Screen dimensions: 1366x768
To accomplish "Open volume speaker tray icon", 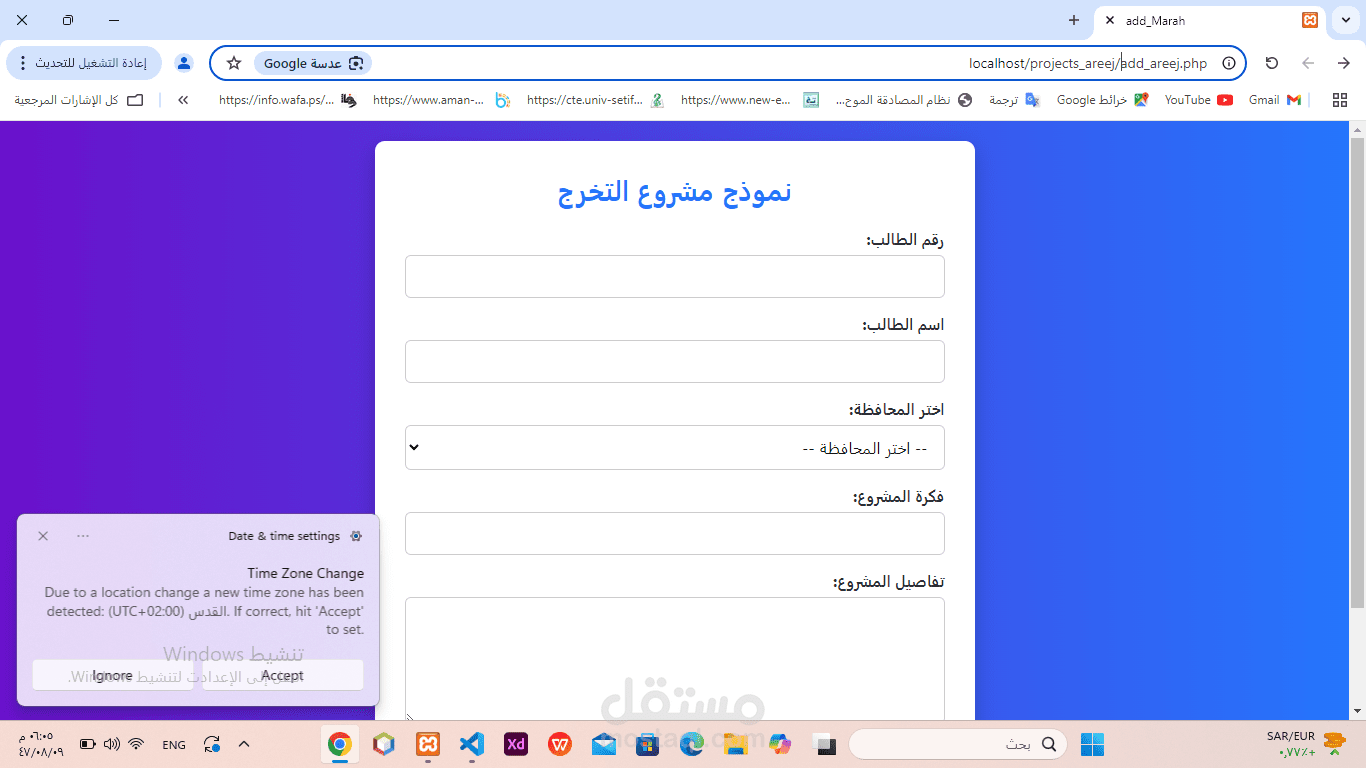I will tap(112, 744).
